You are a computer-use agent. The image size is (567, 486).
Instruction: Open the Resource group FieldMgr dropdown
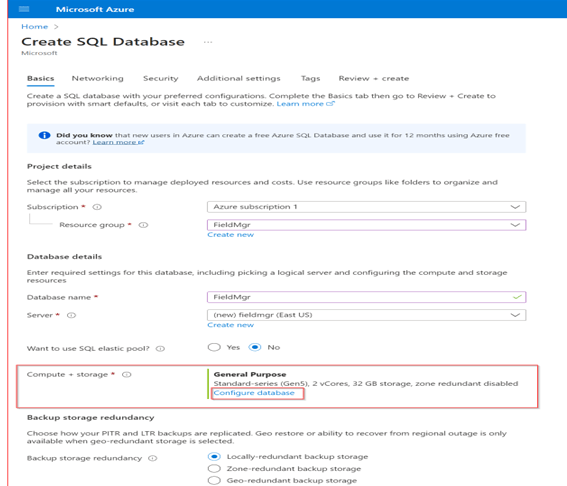click(x=366, y=225)
